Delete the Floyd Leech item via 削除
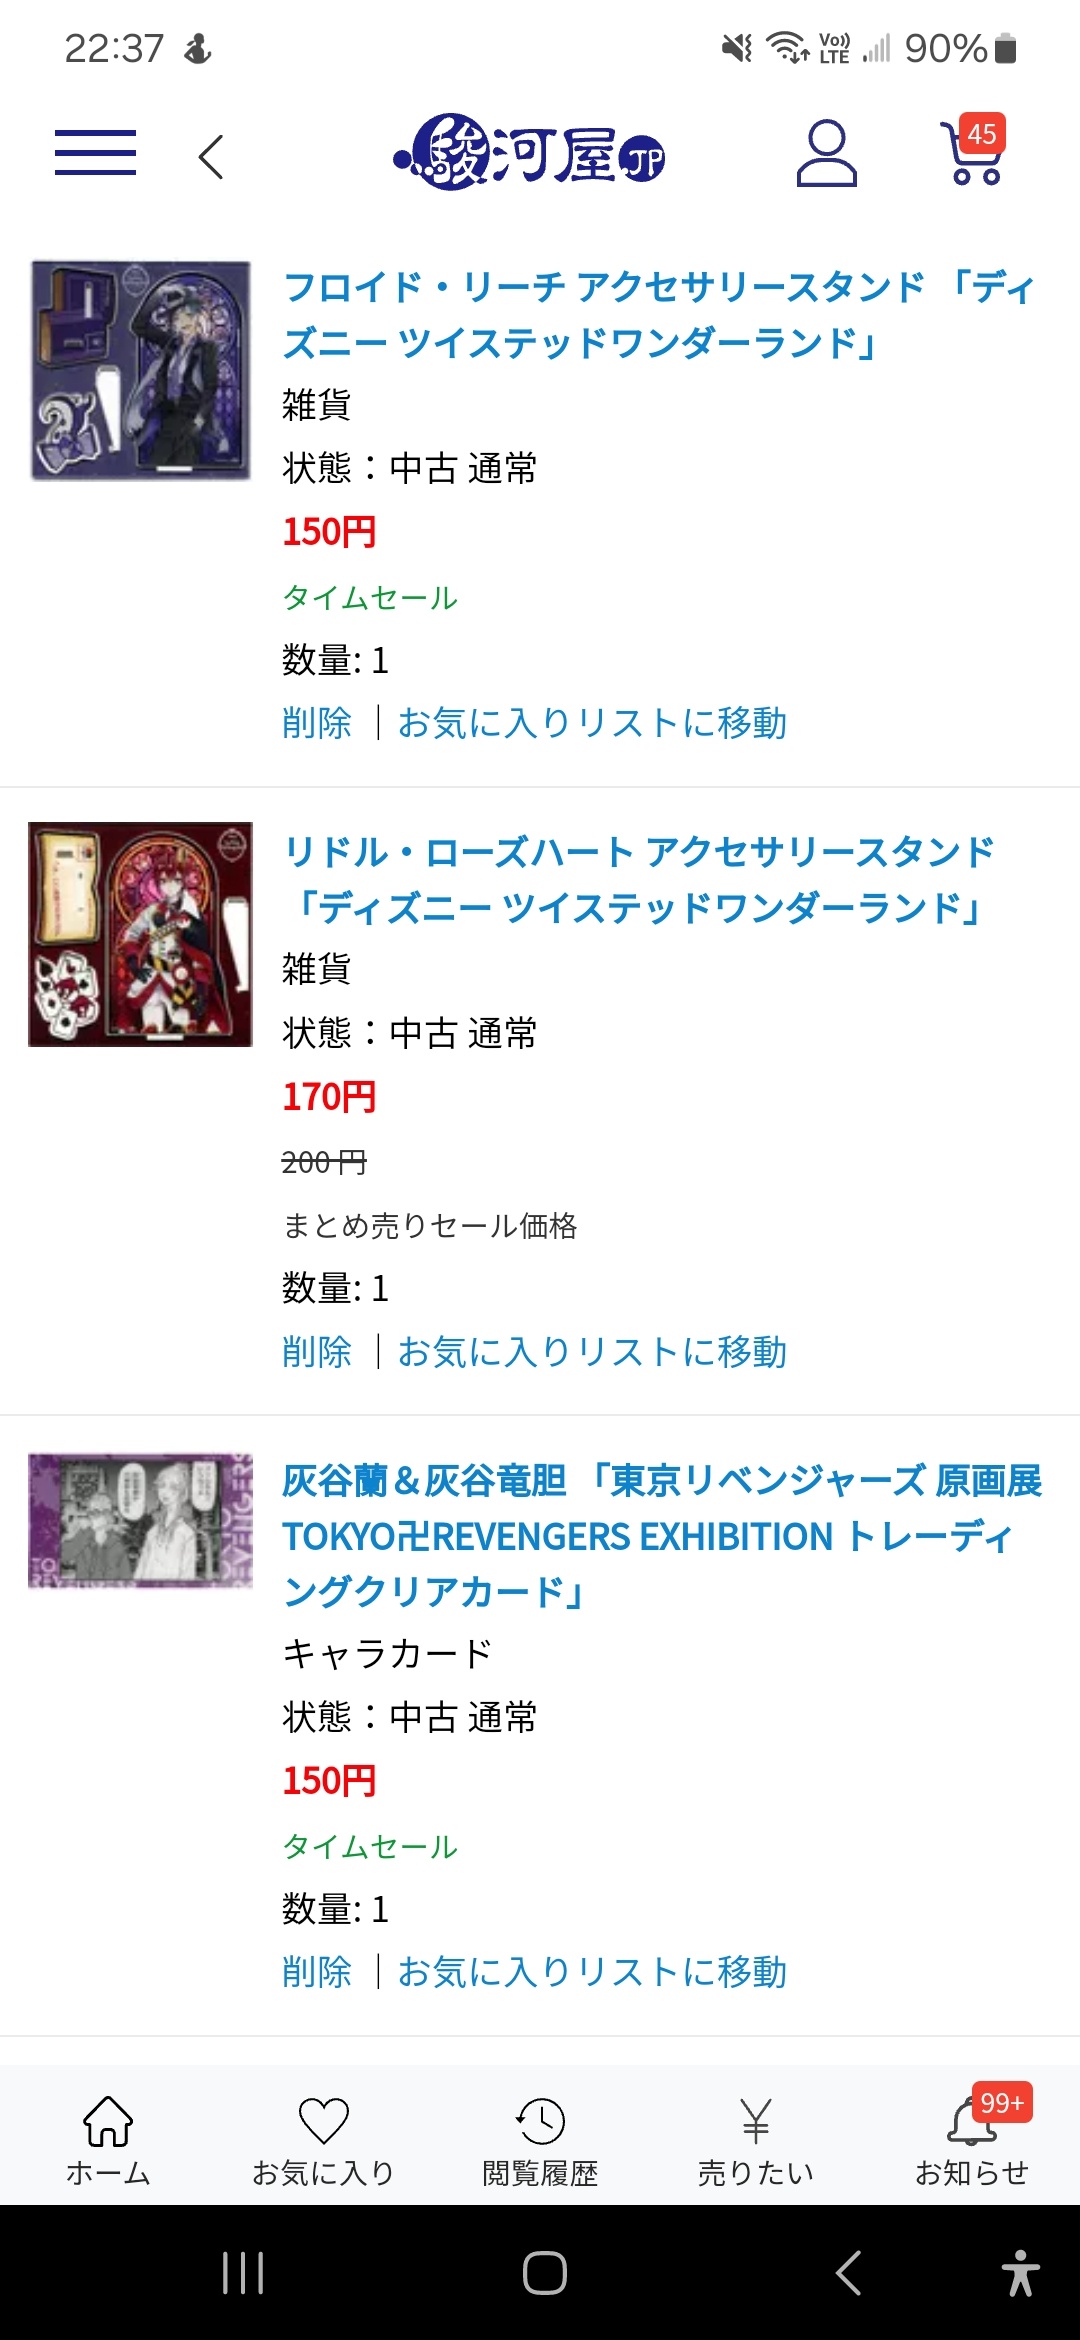This screenshot has height=2340, width=1080. click(x=317, y=723)
